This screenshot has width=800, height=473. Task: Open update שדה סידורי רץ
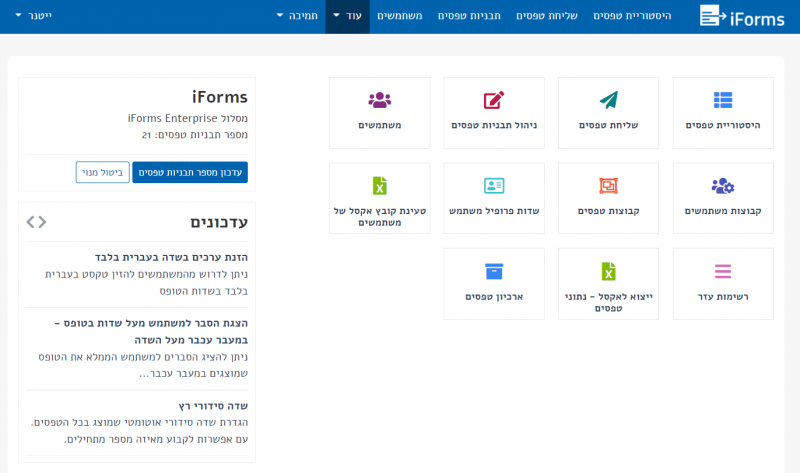[213, 406]
